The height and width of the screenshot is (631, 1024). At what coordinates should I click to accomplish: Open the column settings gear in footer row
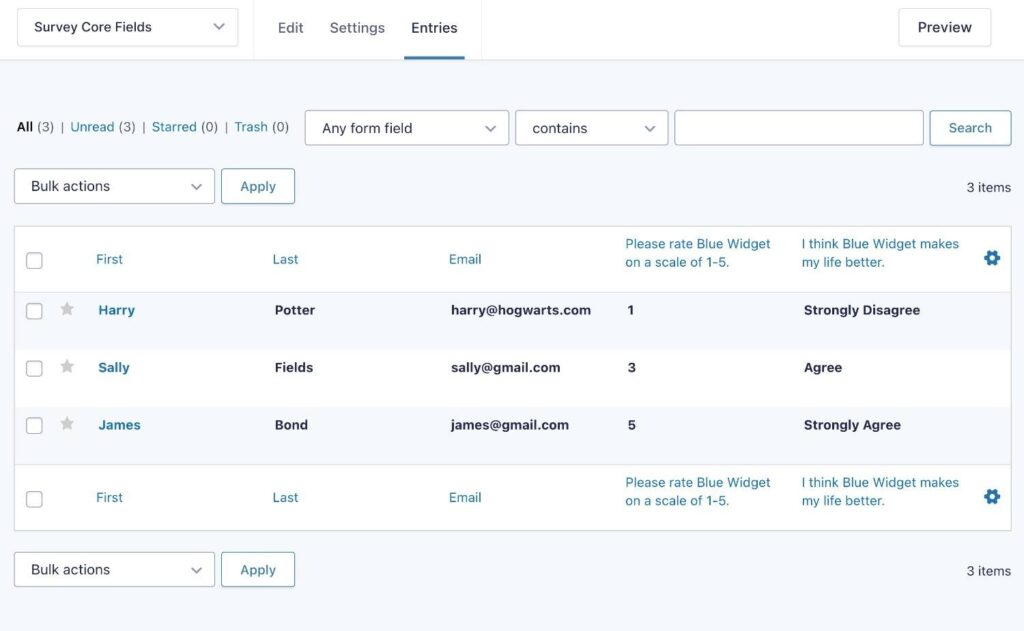click(991, 495)
